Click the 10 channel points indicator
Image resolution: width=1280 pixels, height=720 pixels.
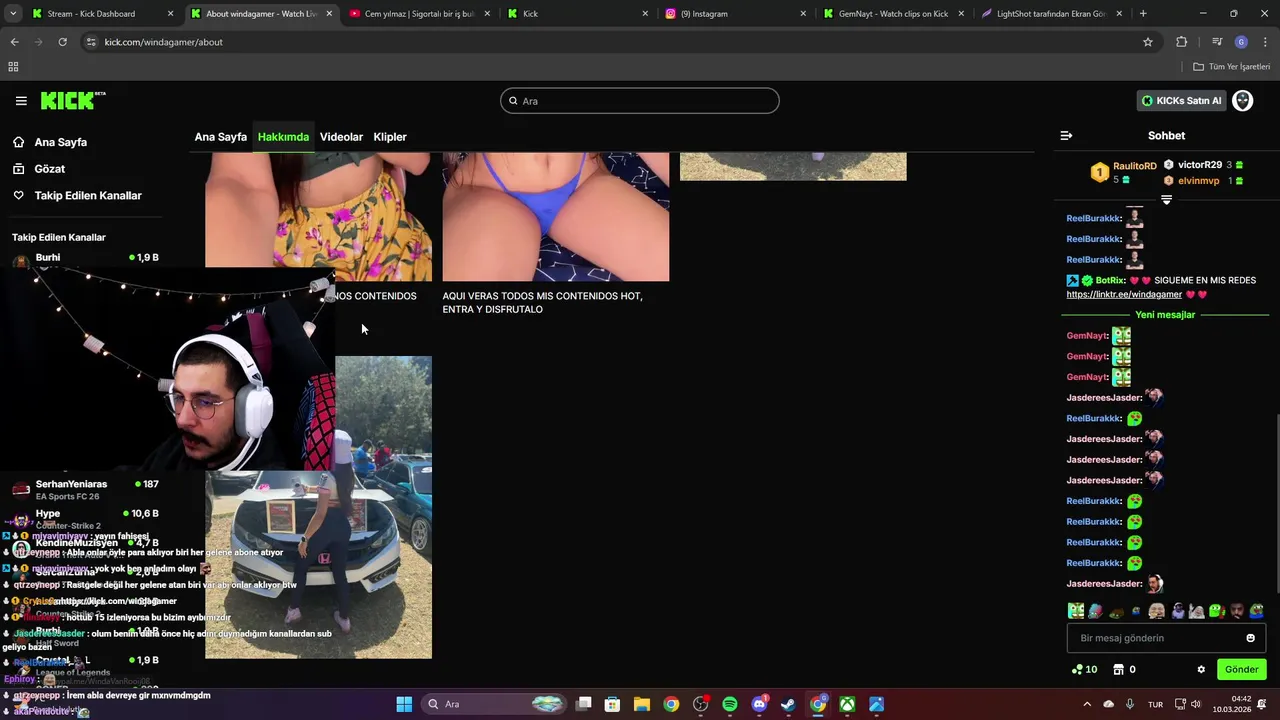click(1084, 670)
